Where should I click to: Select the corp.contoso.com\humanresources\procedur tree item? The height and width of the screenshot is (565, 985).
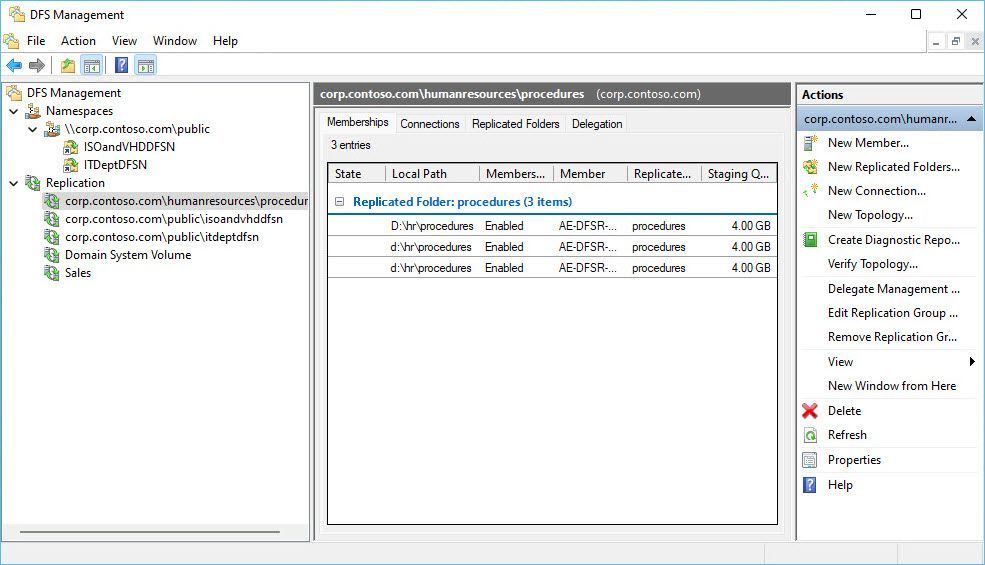point(176,201)
